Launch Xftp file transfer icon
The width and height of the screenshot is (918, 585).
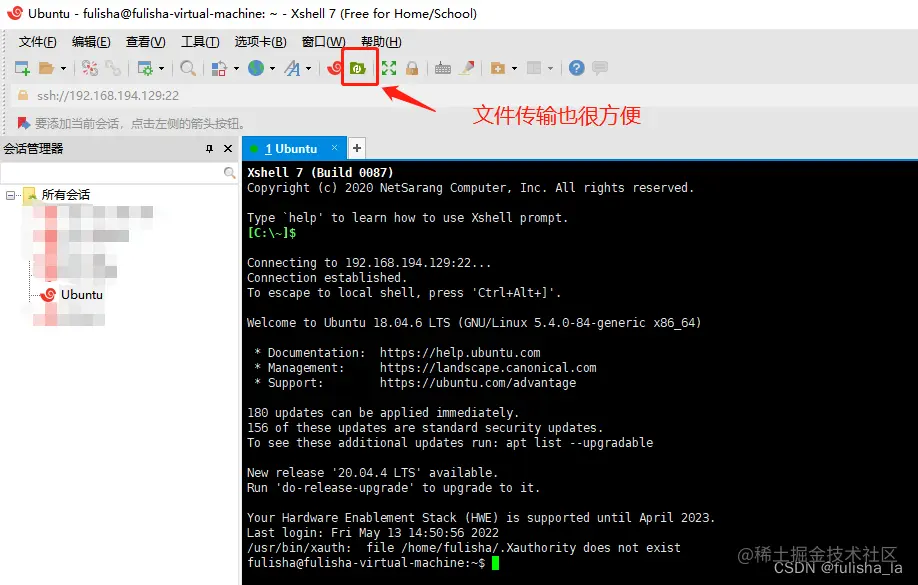[x=358, y=69]
